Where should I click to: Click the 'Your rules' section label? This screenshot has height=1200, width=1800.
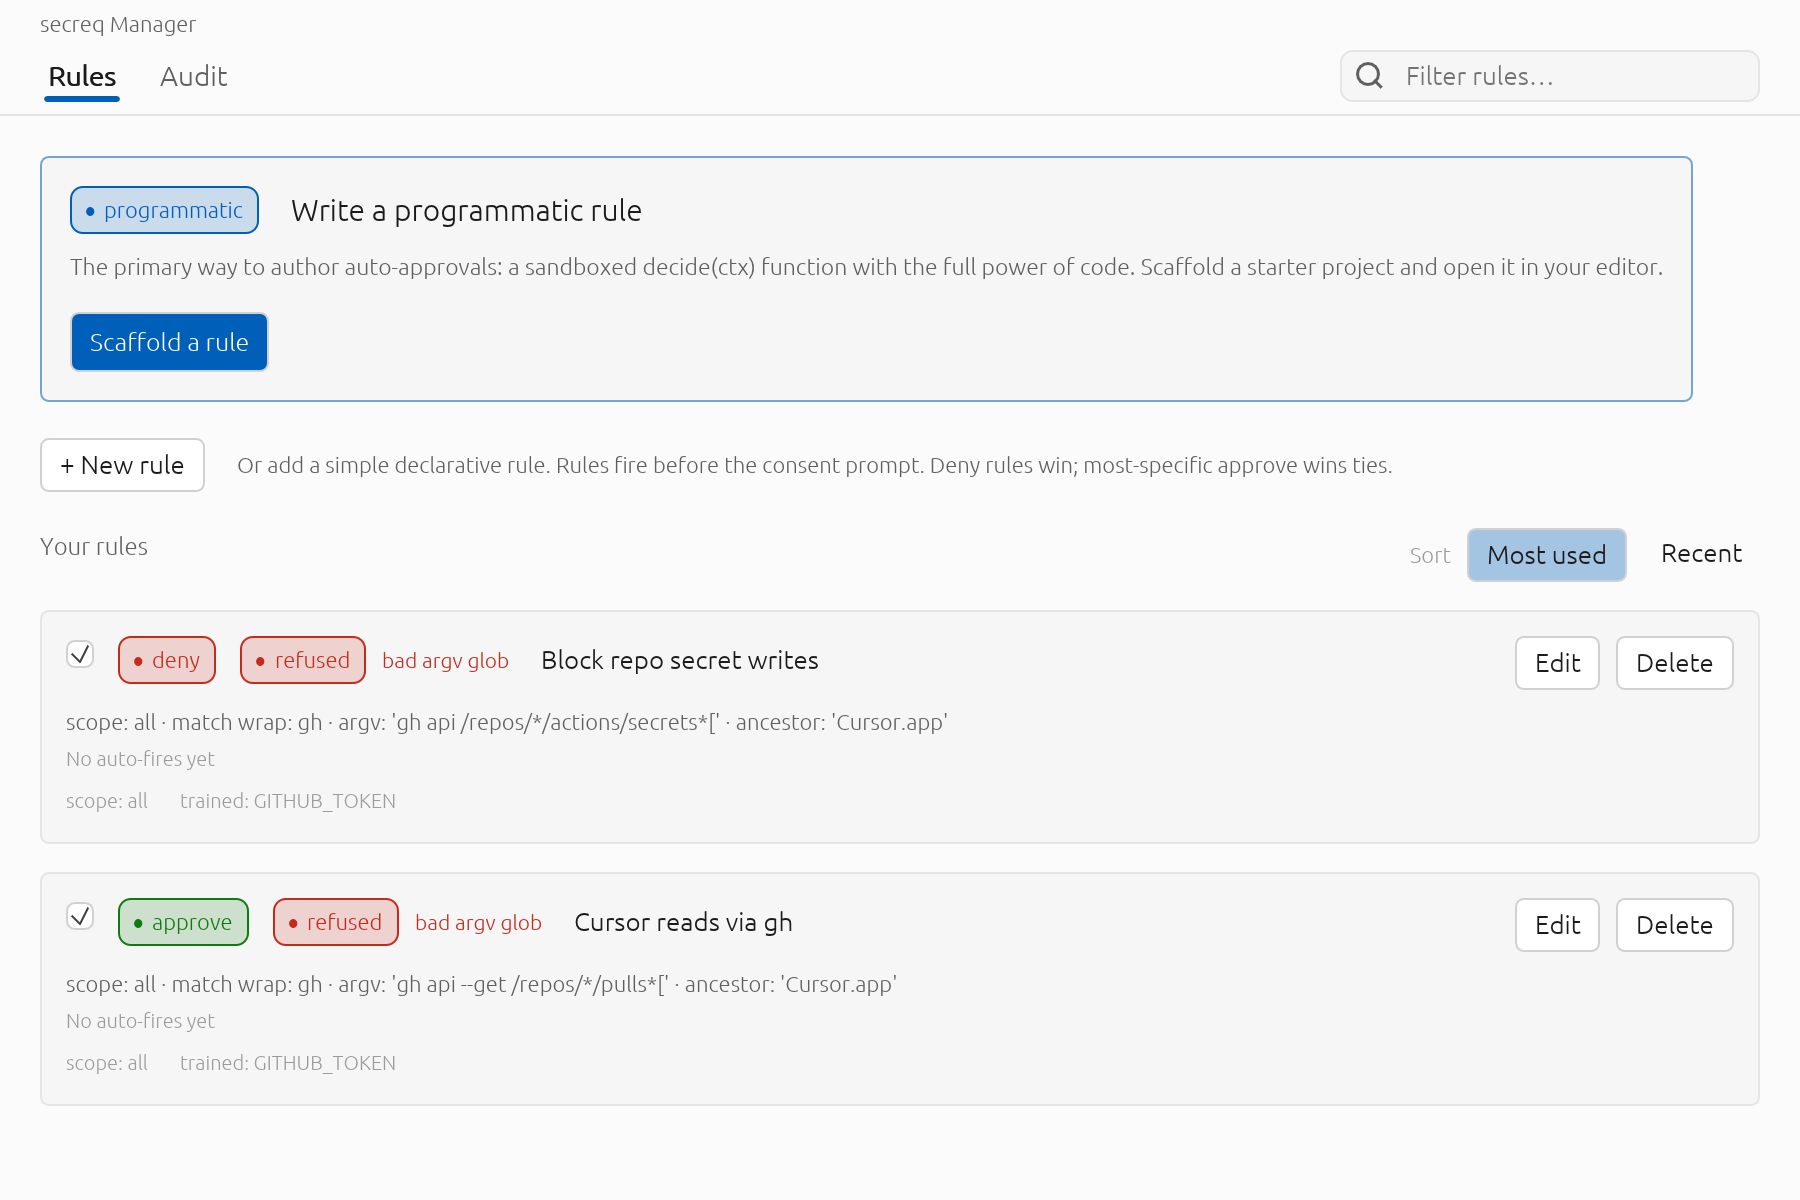[94, 547]
